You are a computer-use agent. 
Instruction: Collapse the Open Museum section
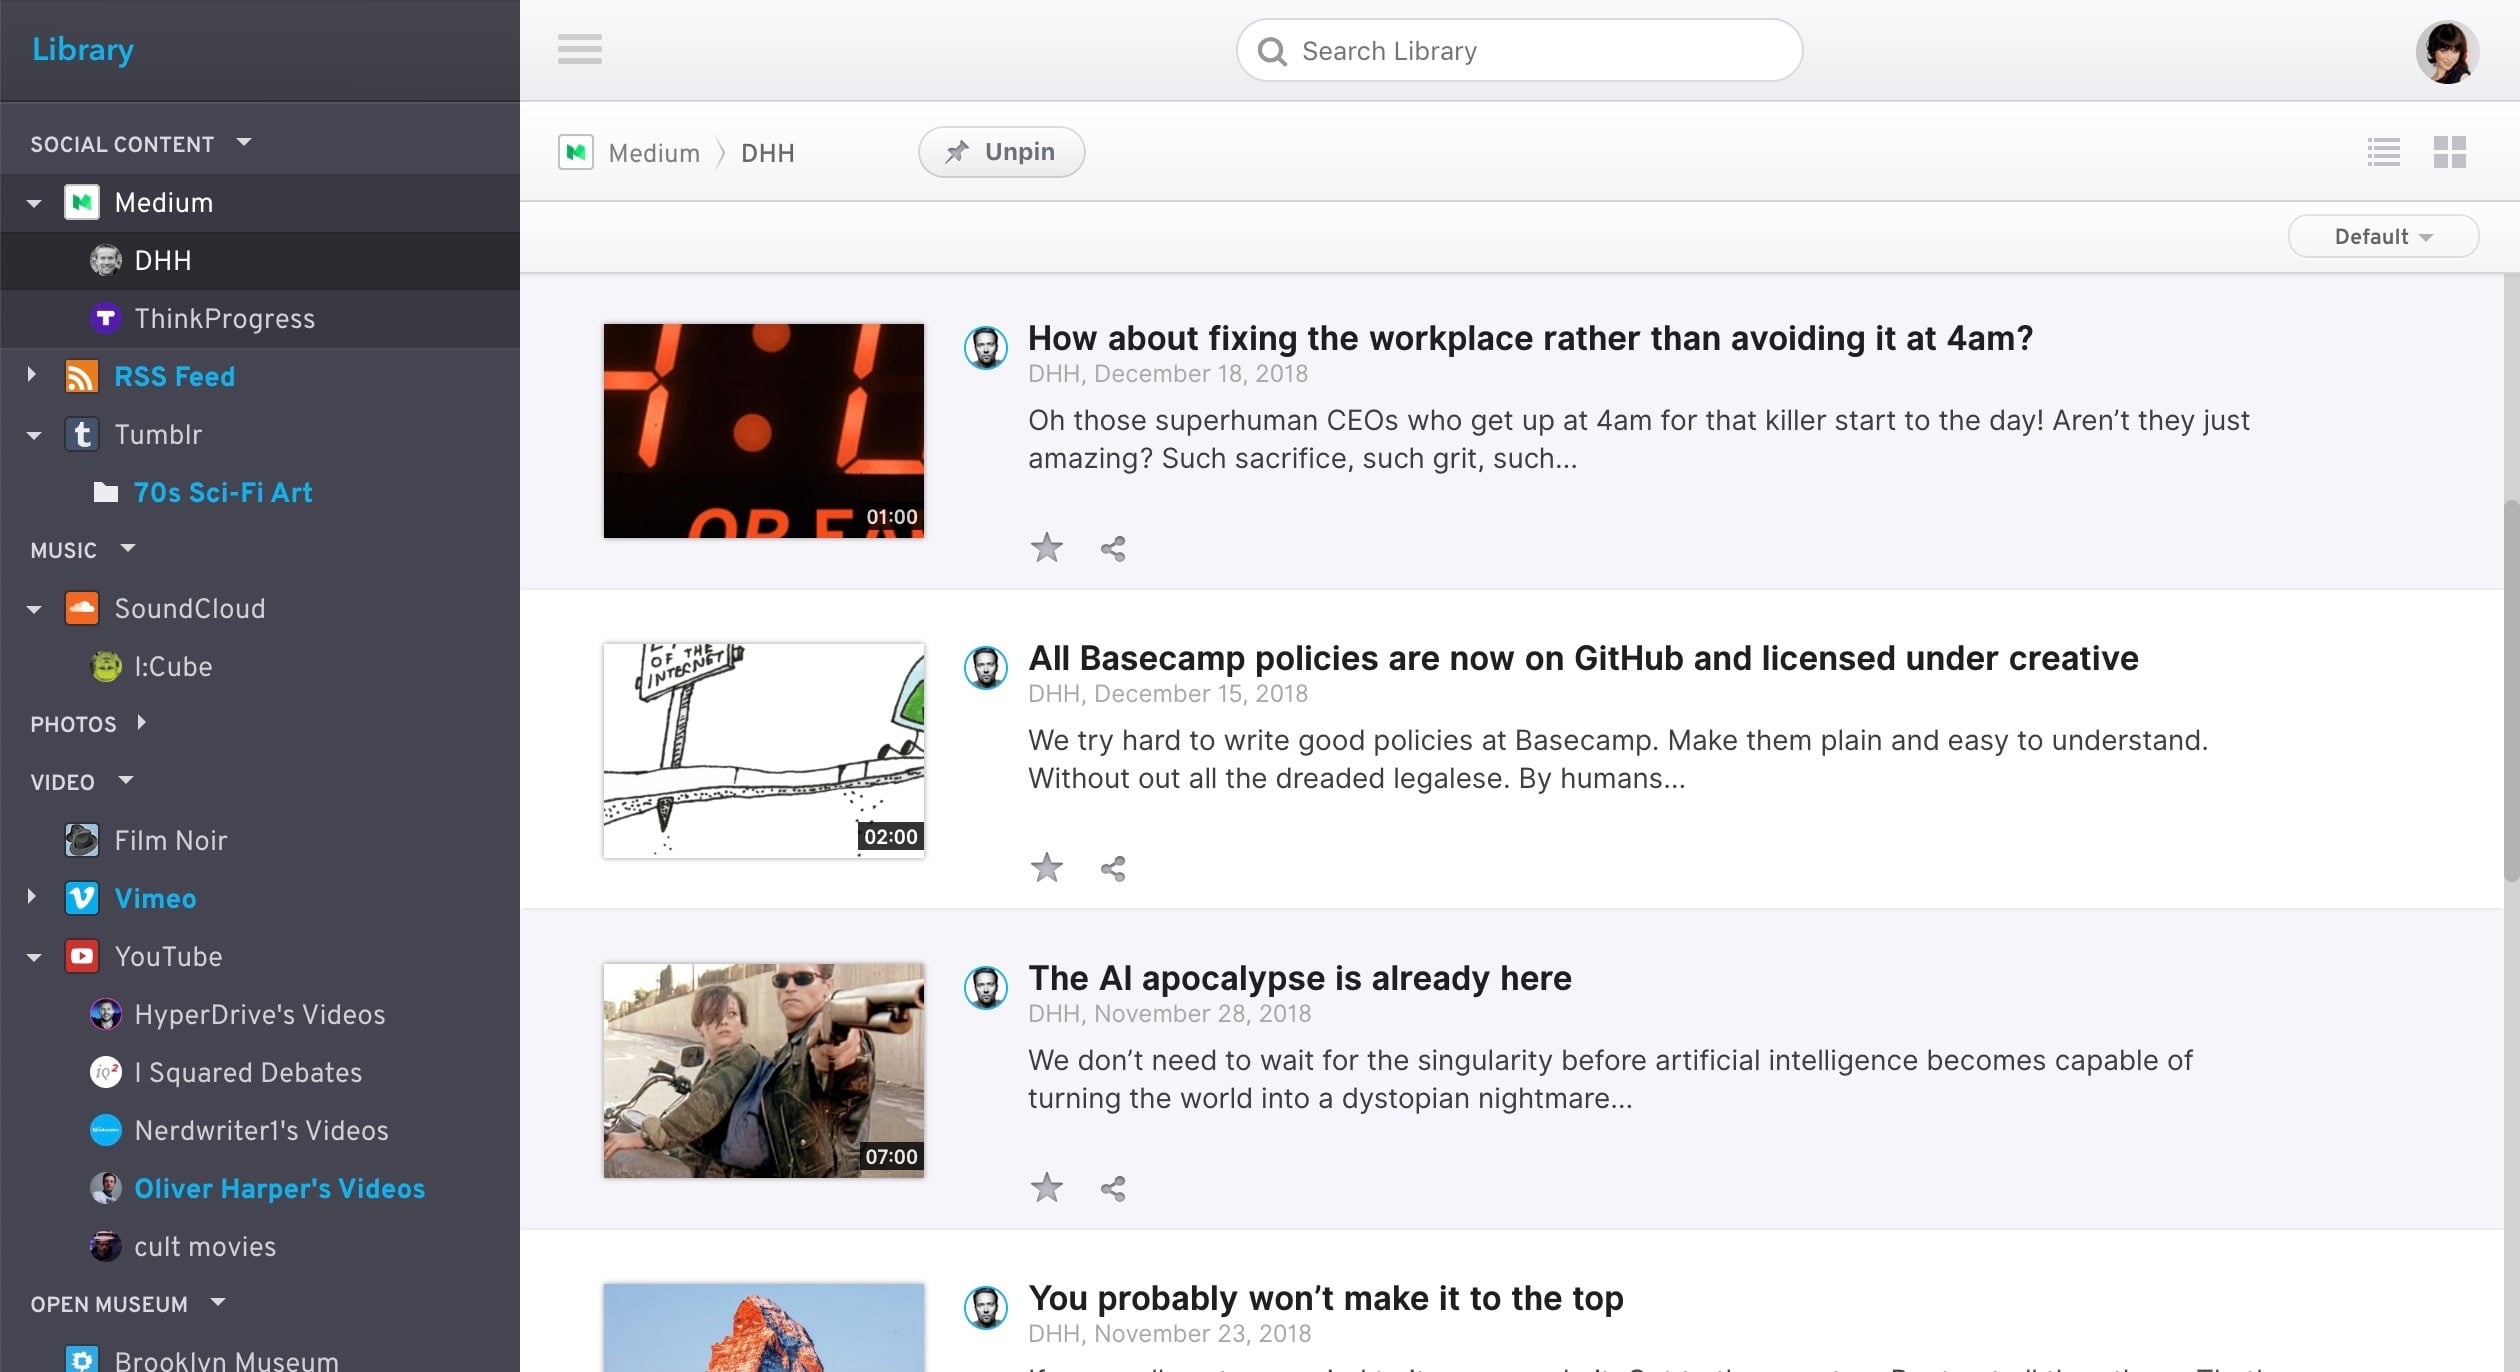coord(218,1303)
